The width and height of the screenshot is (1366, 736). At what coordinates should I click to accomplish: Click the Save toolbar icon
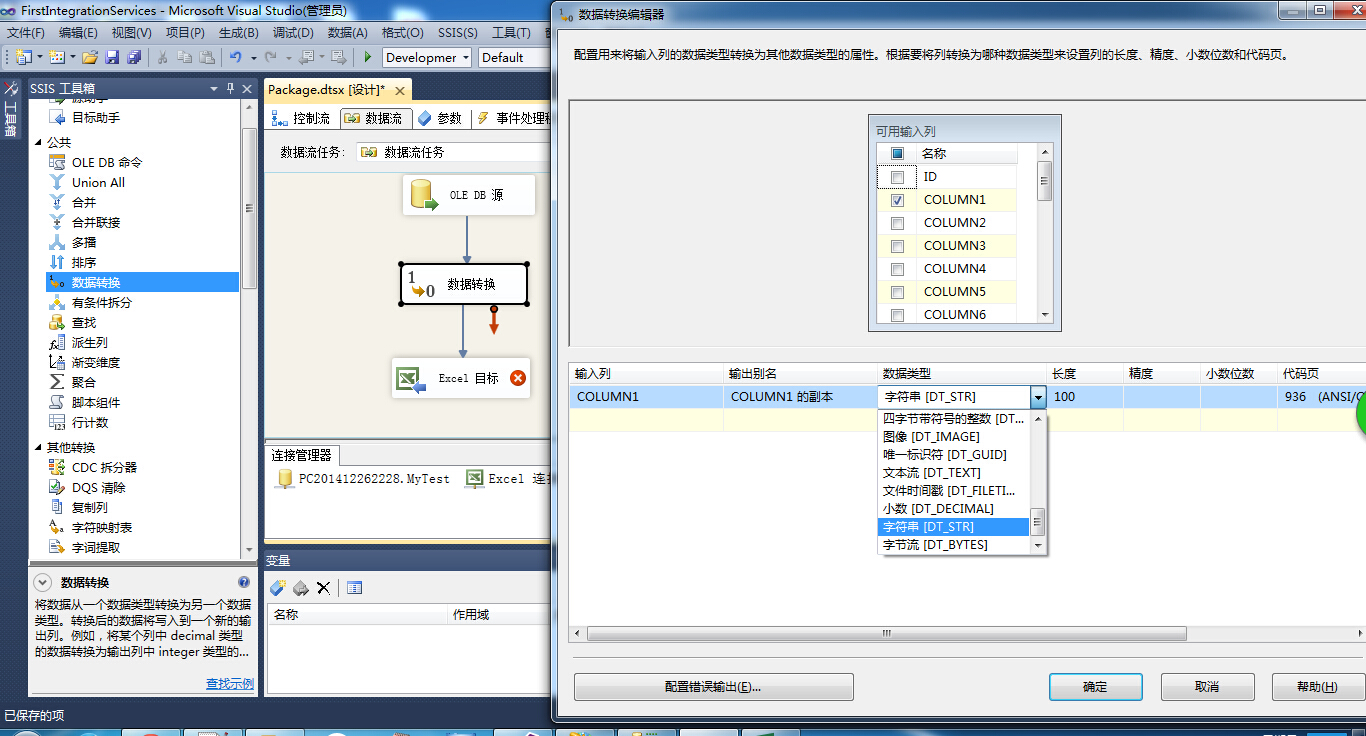point(112,57)
